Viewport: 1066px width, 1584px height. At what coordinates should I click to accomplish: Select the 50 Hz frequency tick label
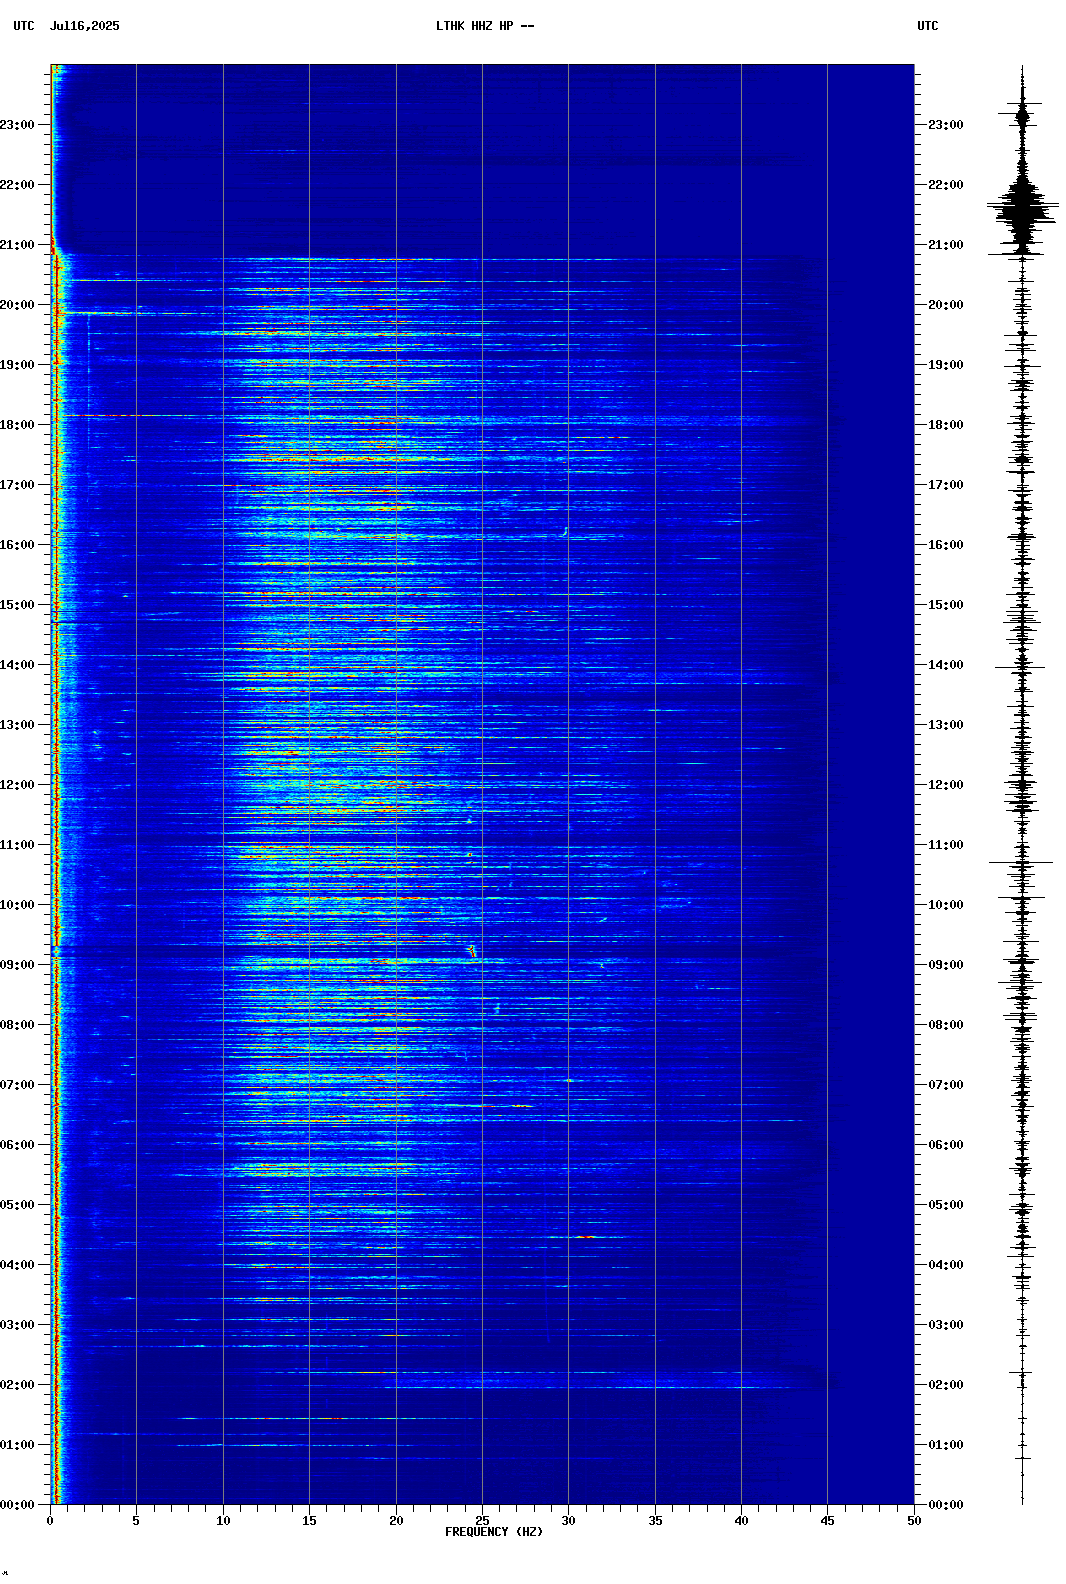914,1521
